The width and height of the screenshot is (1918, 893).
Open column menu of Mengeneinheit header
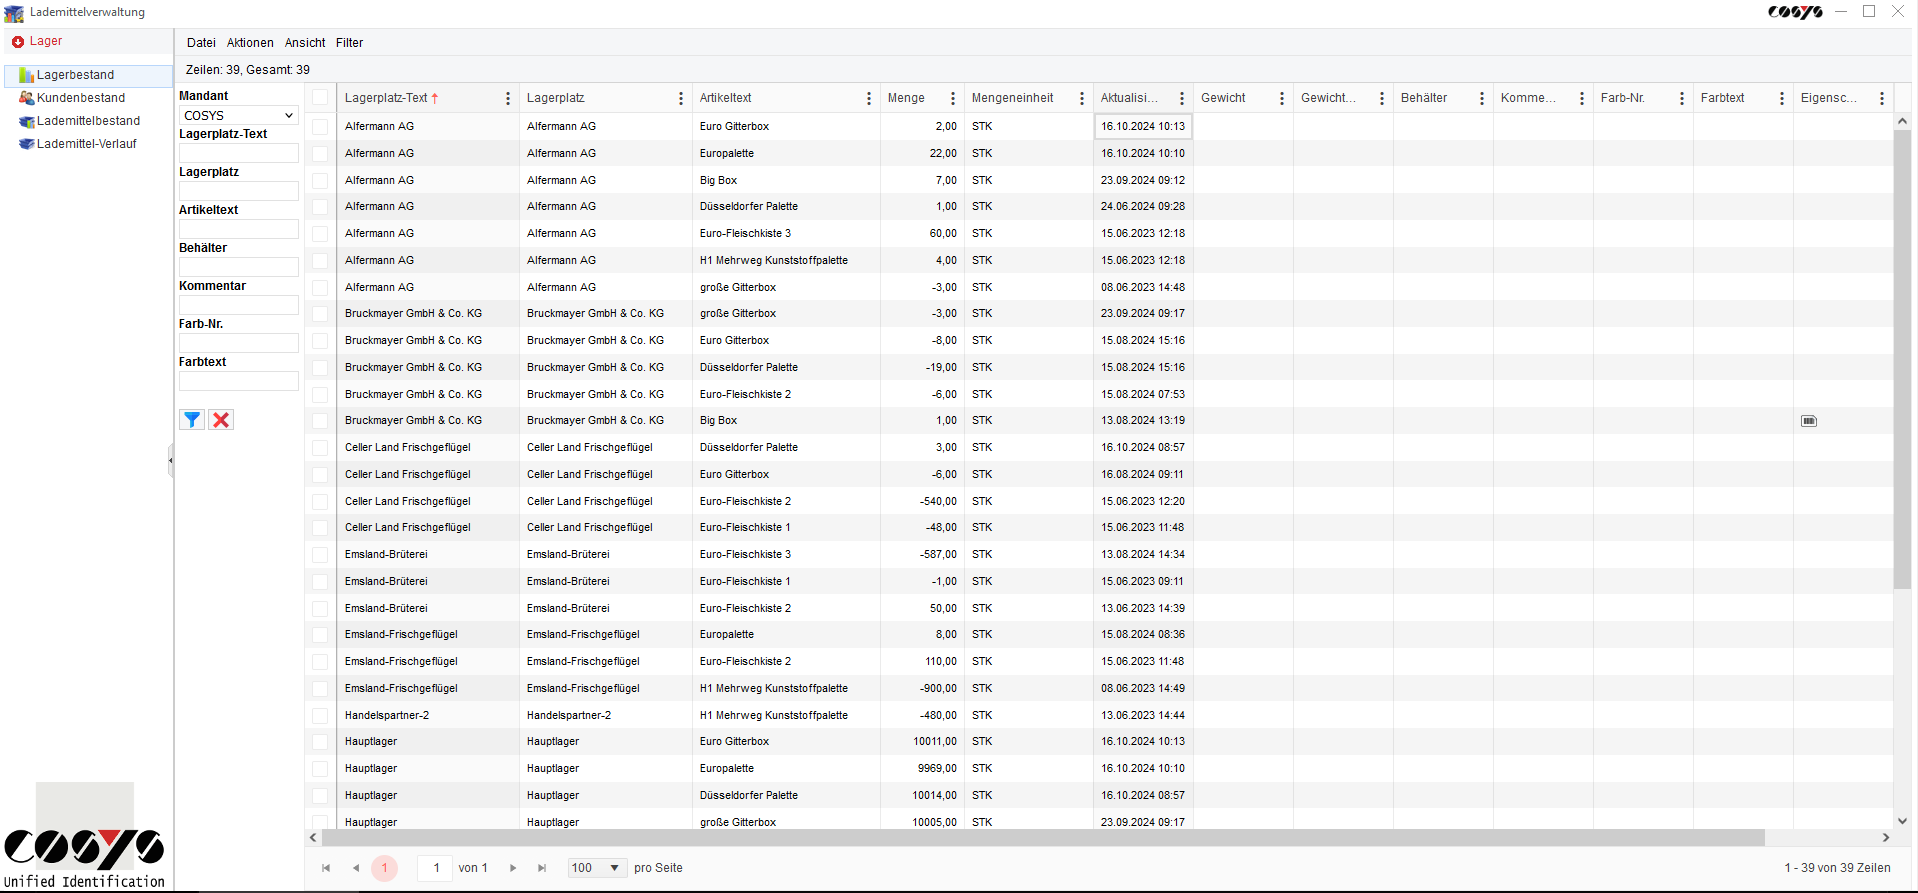click(1082, 98)
